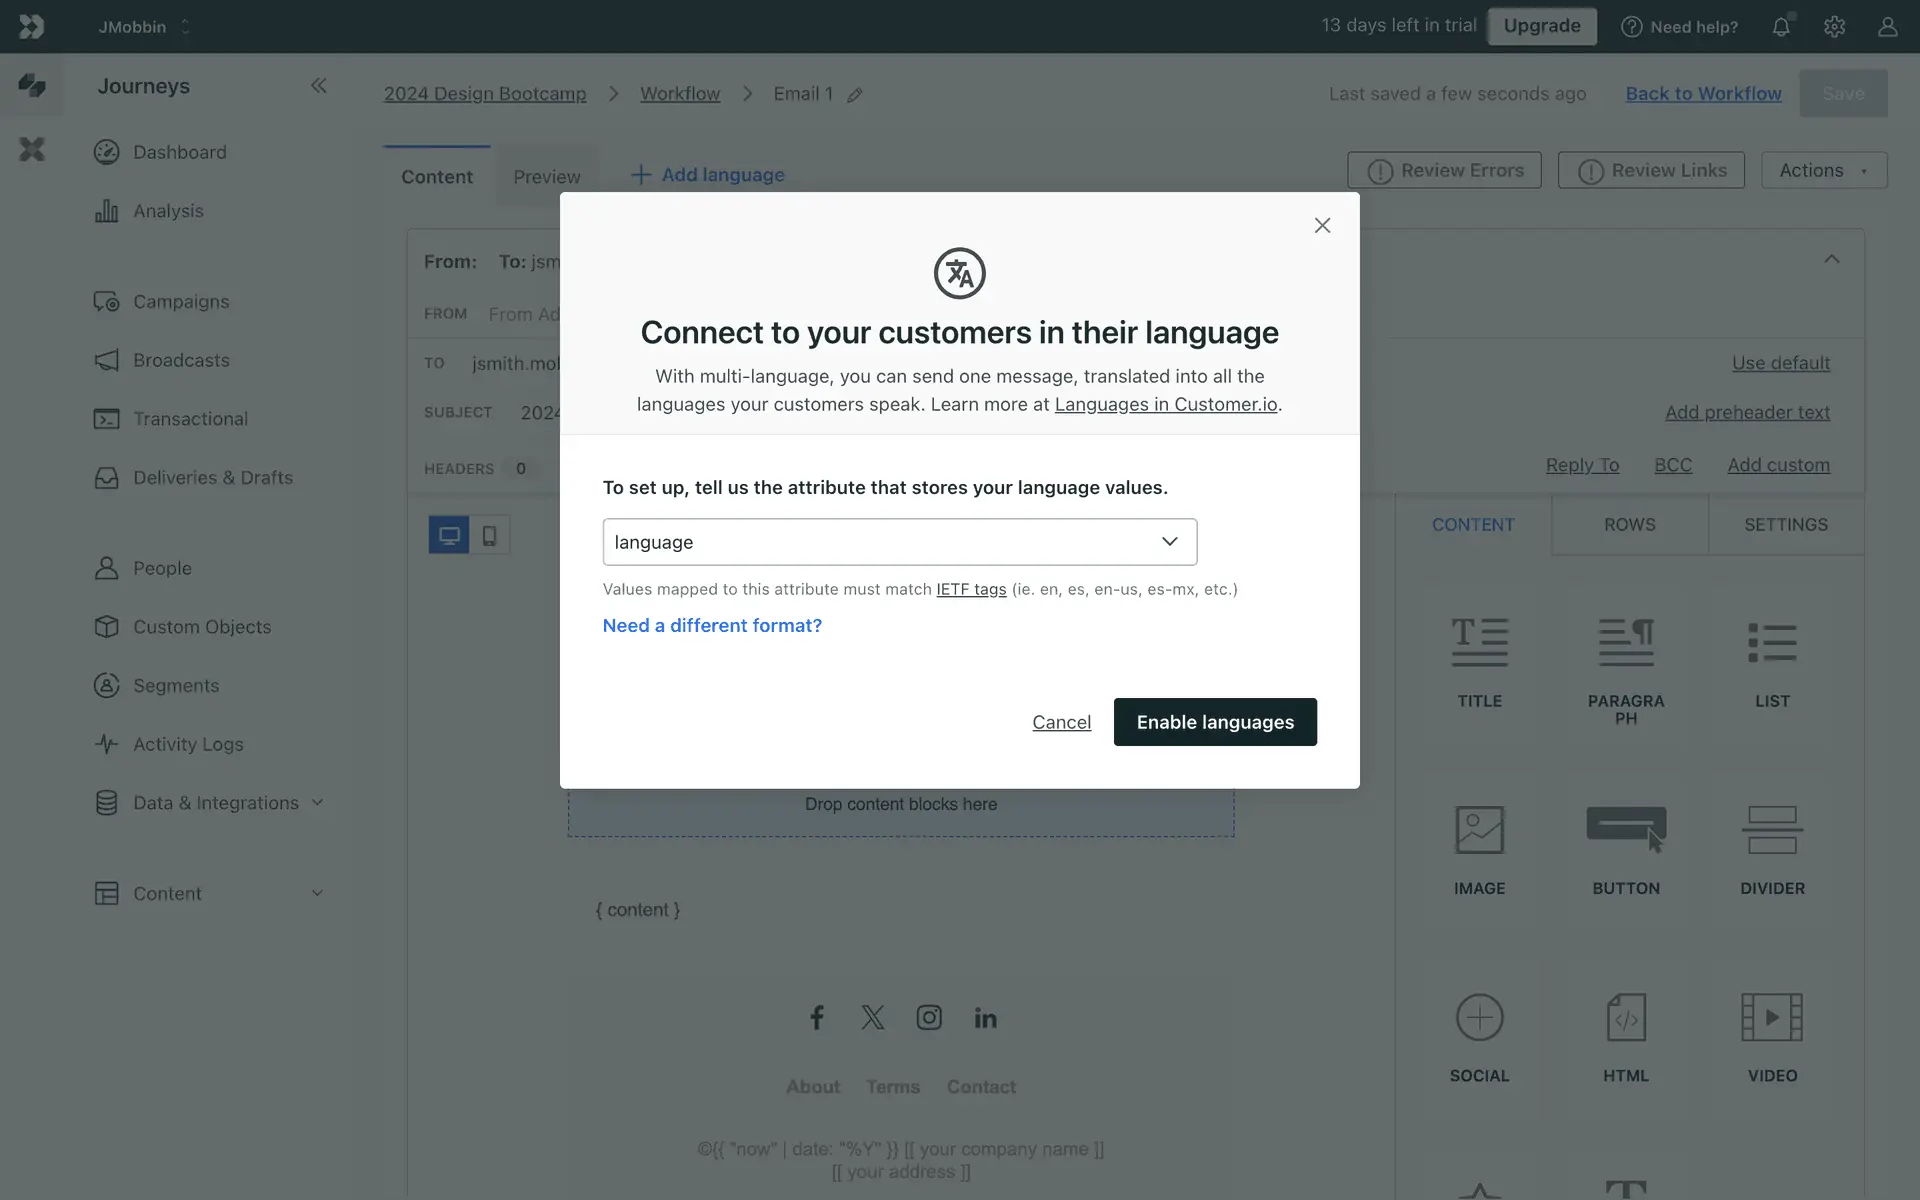Open notifications bell icon
The height and width of the screenshot is (1200, 1920).
(x=1781, y=27)
